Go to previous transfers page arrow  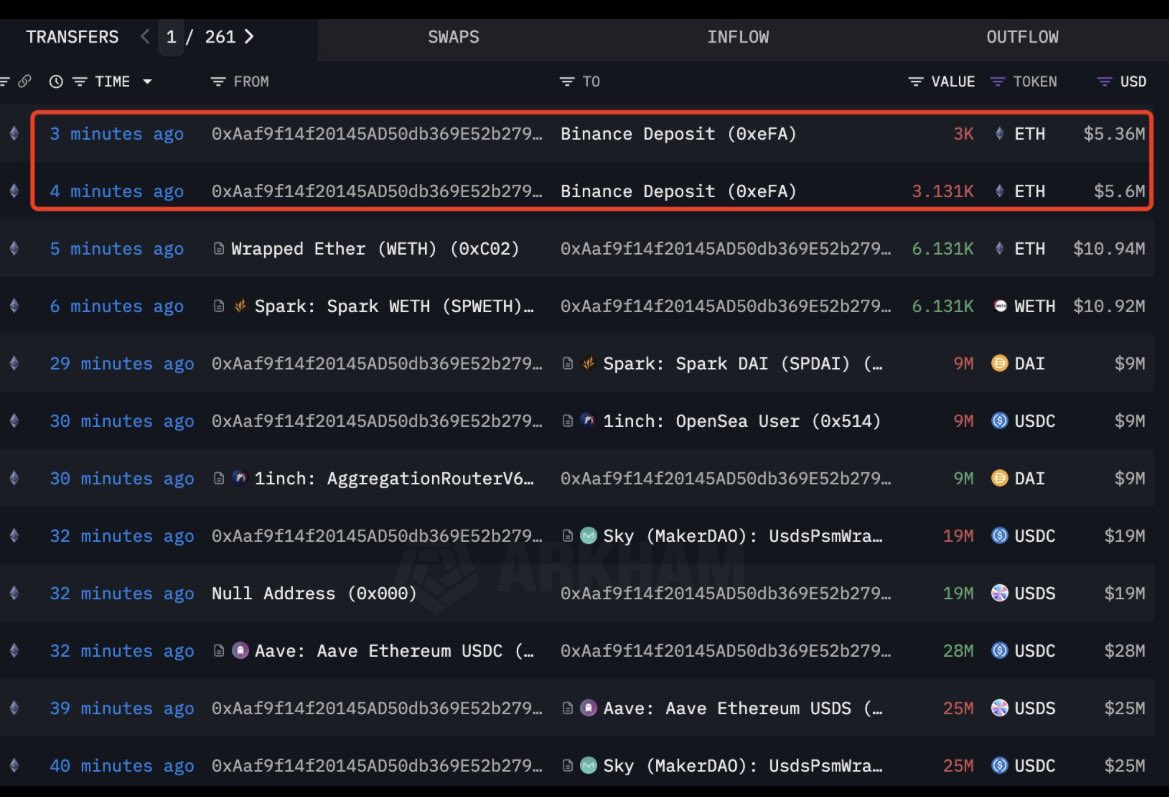coord(145,37)
